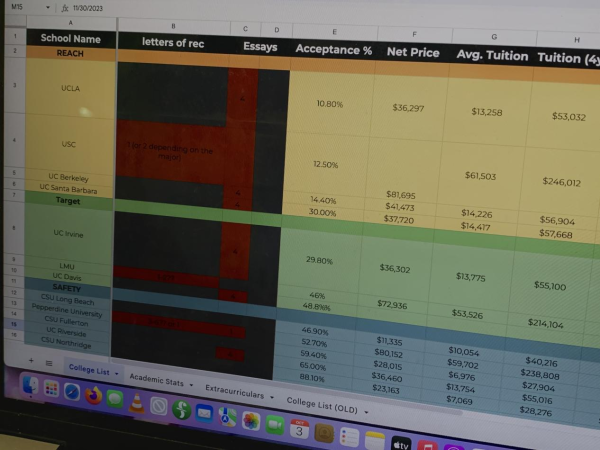Add a new sheet with plus icon
Screen dimensions: 600x450
click(31, 360)
